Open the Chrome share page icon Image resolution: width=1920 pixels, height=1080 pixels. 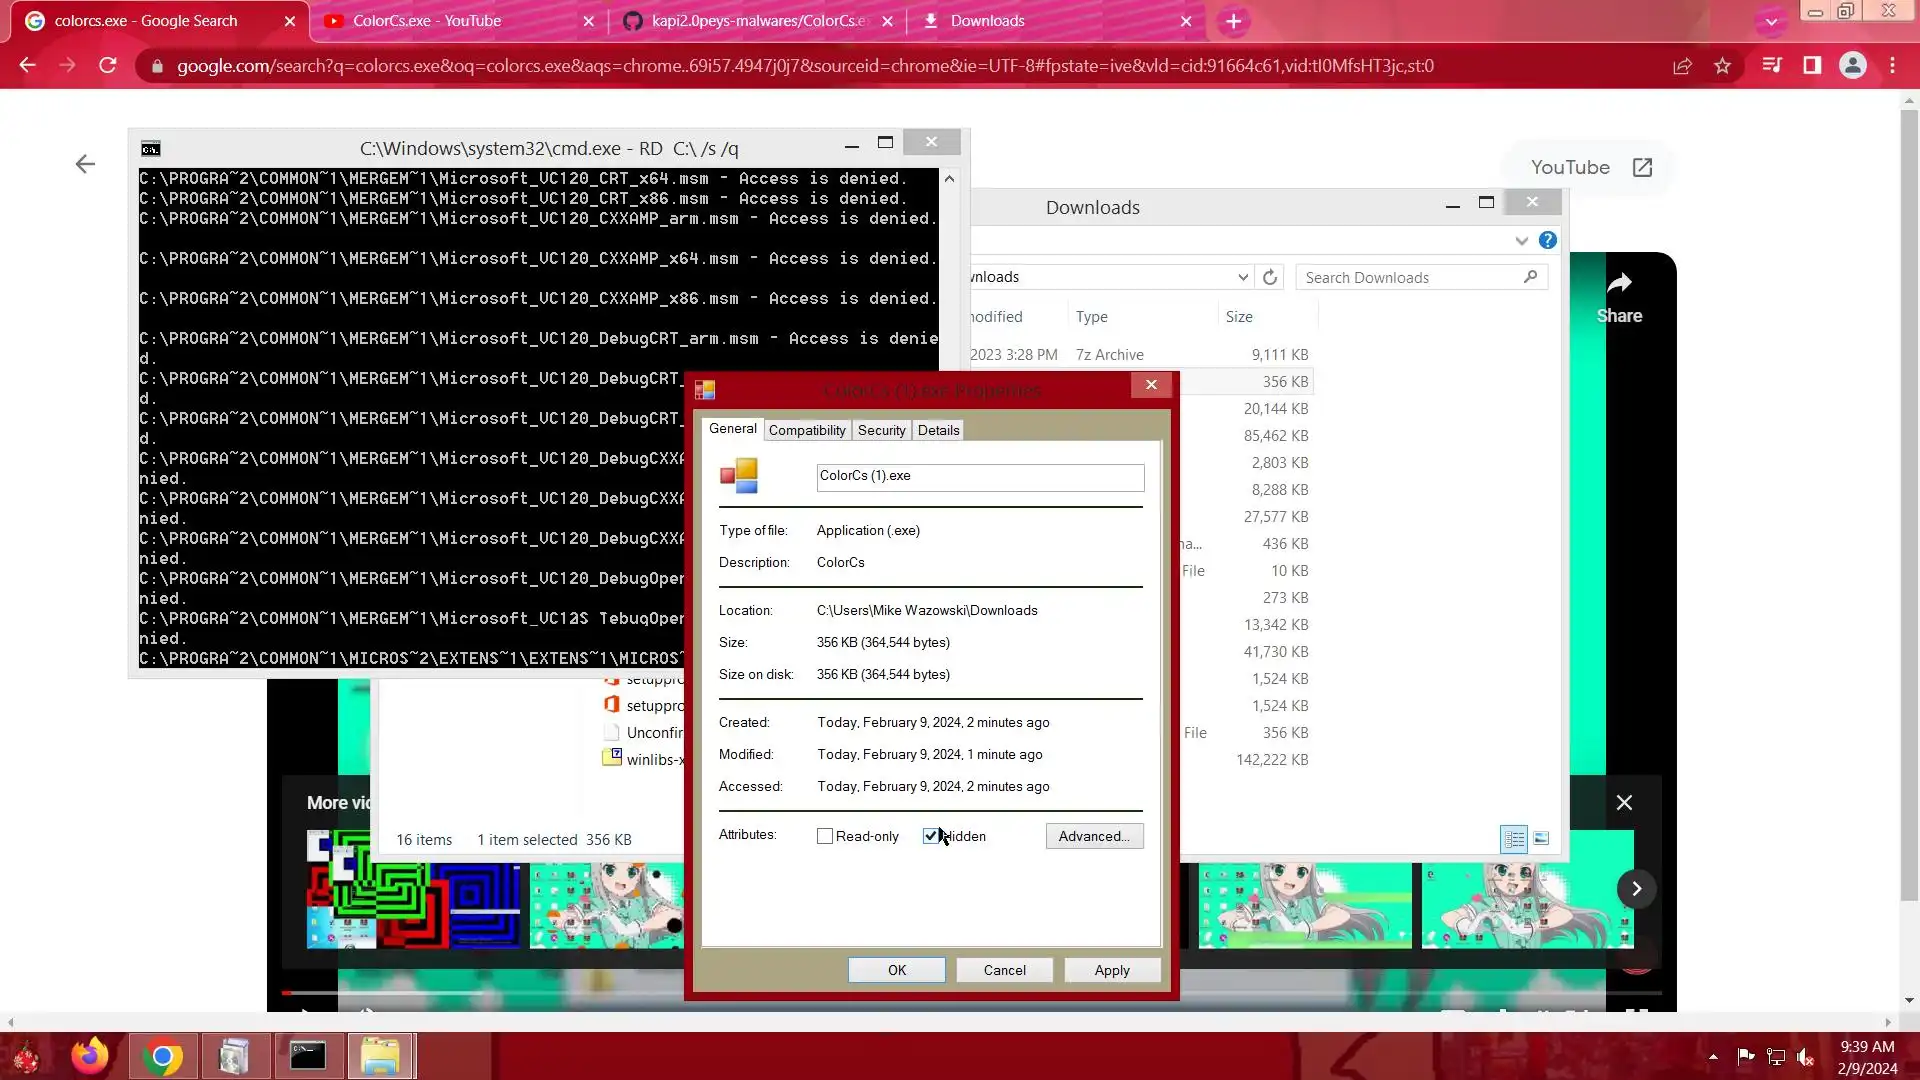click(1682, 66)
